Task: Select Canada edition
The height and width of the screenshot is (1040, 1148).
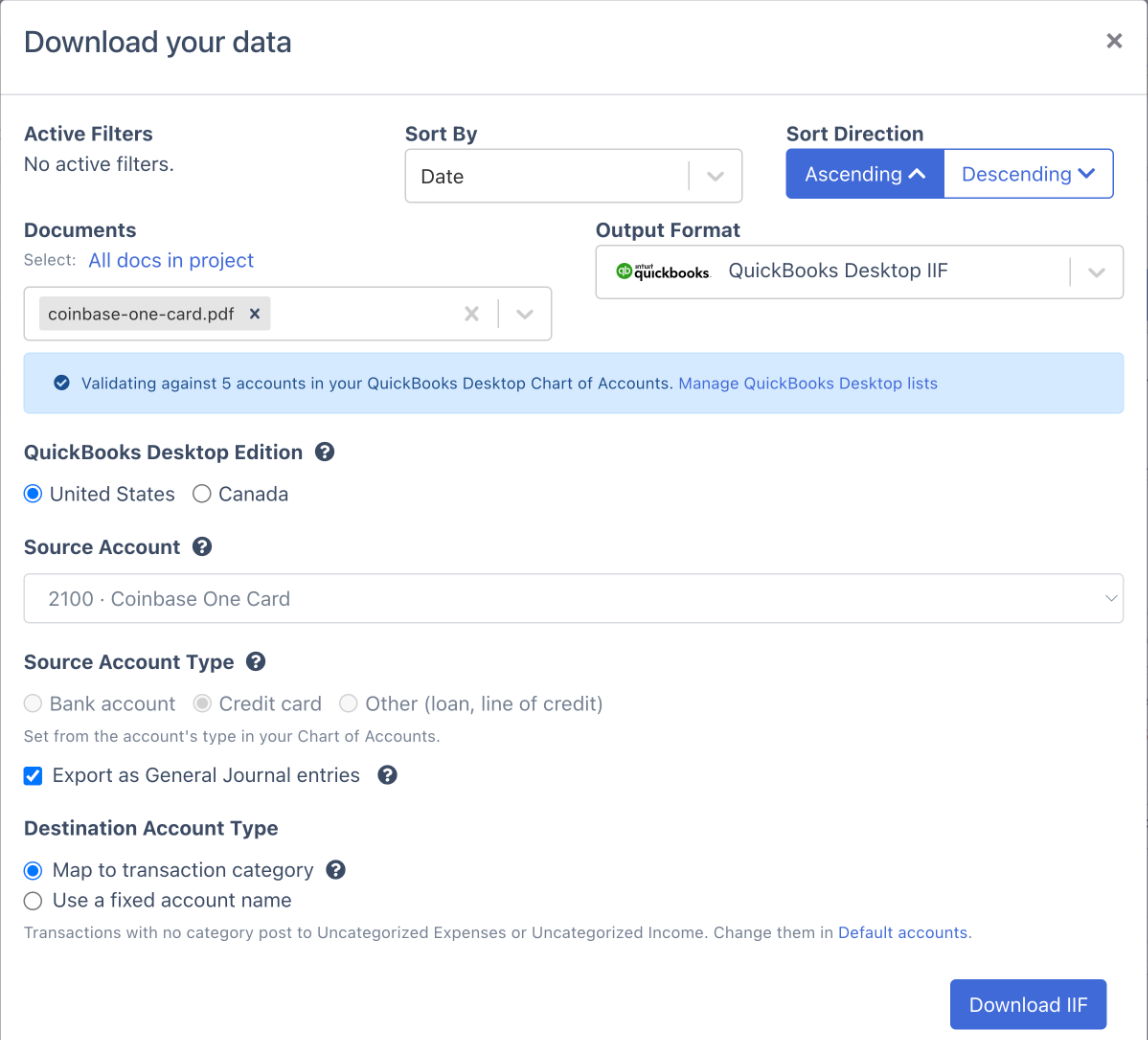Action: (x=202, y=494)
